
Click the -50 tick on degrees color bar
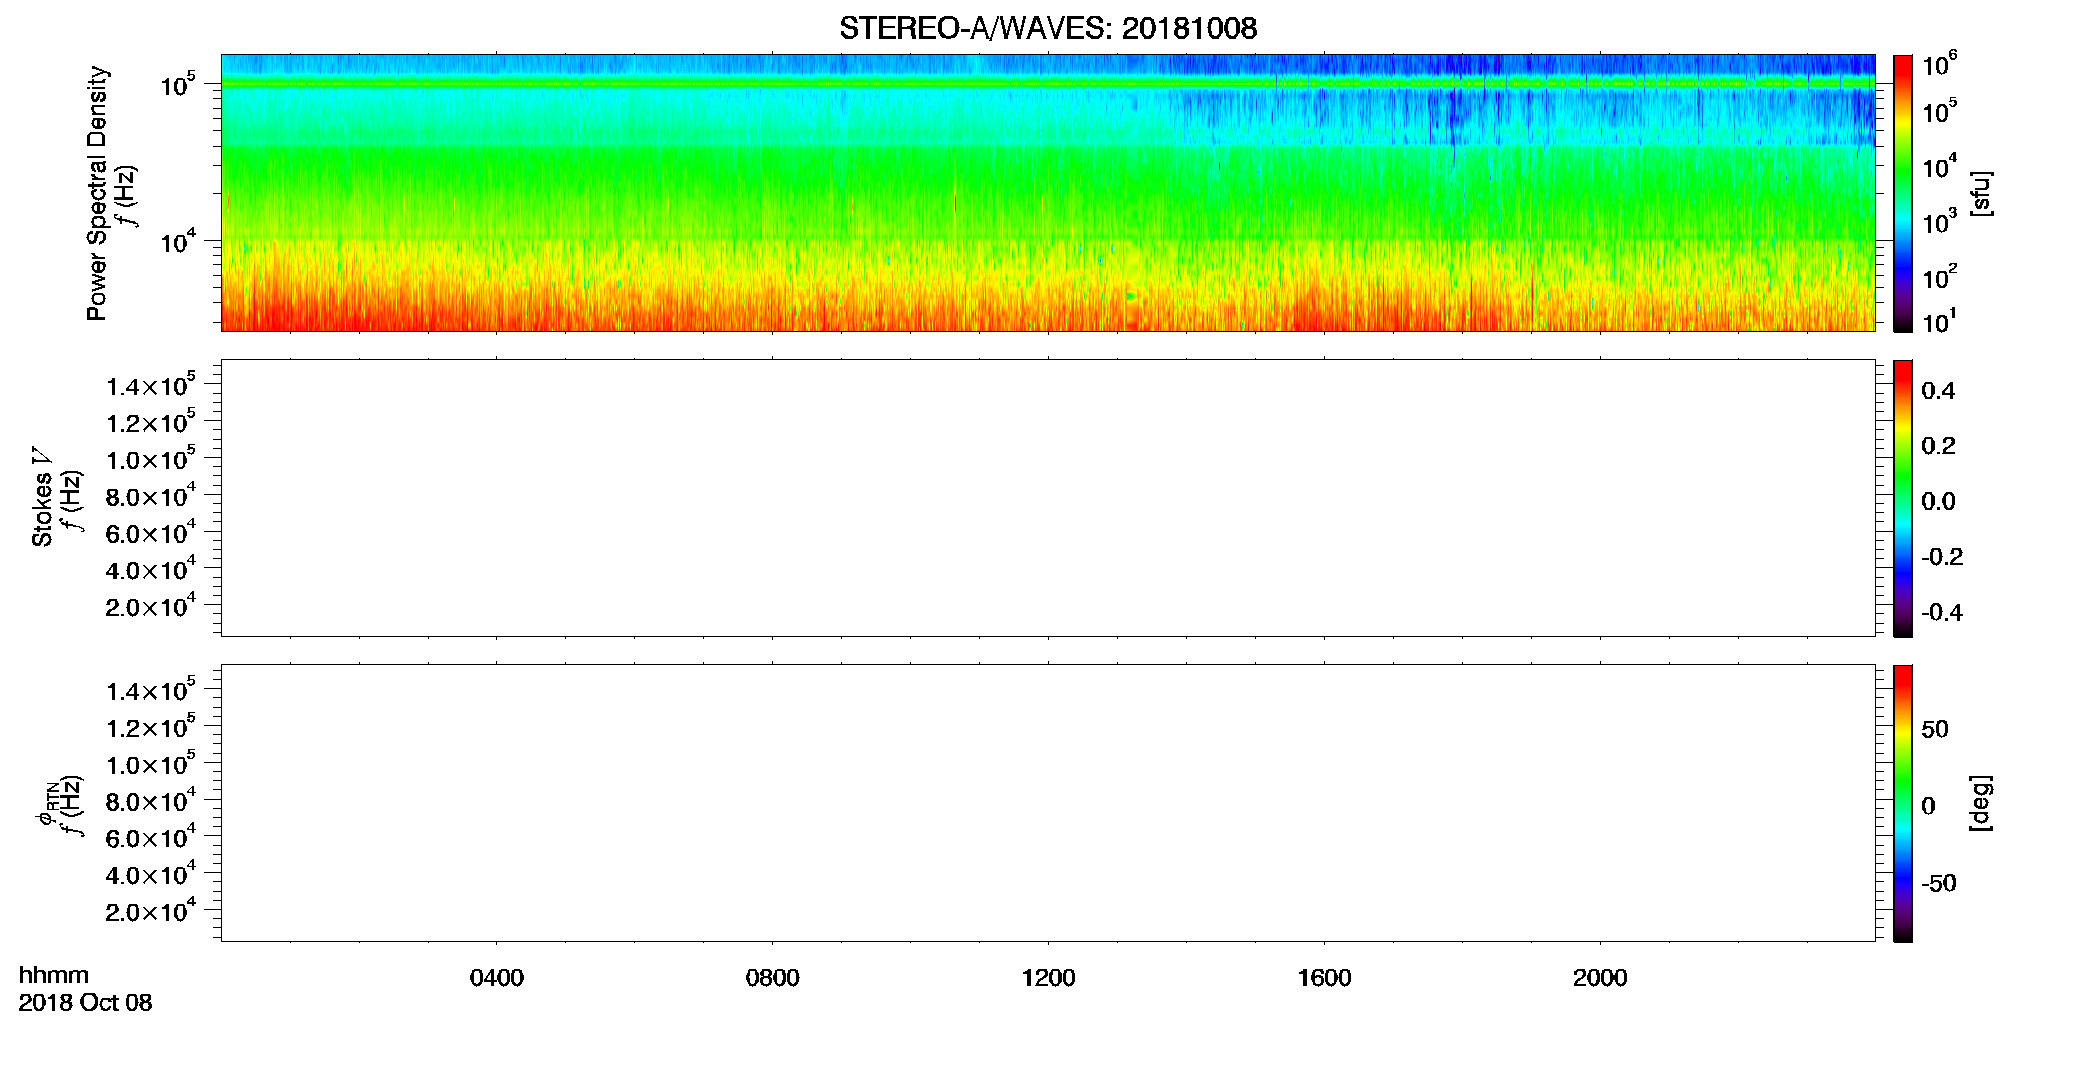click(1939, 883)
